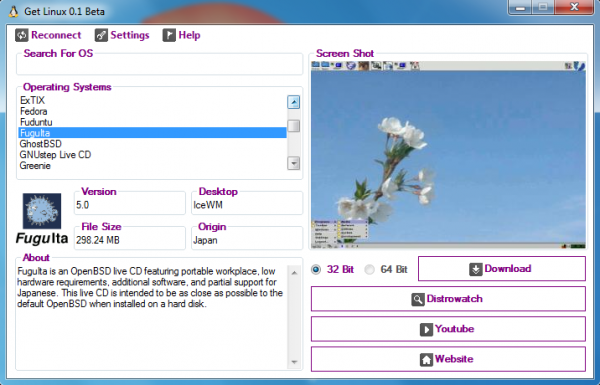Click the OS list scroll down arrow

(293, 163)
